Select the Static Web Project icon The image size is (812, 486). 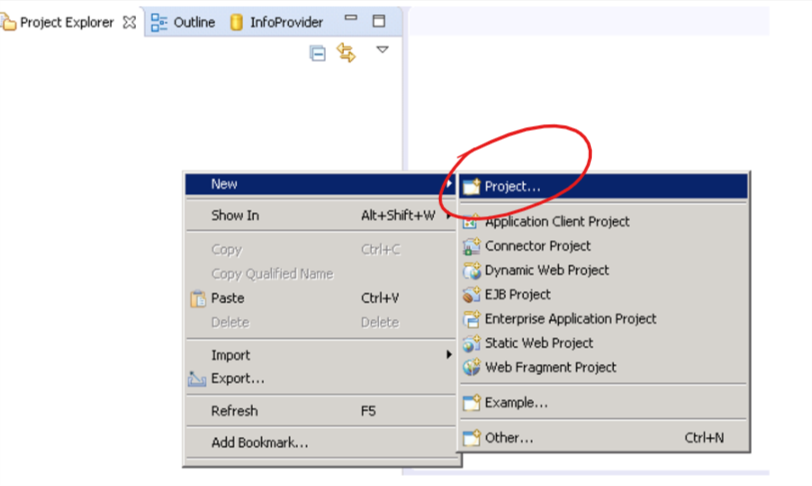click(471, 343)
